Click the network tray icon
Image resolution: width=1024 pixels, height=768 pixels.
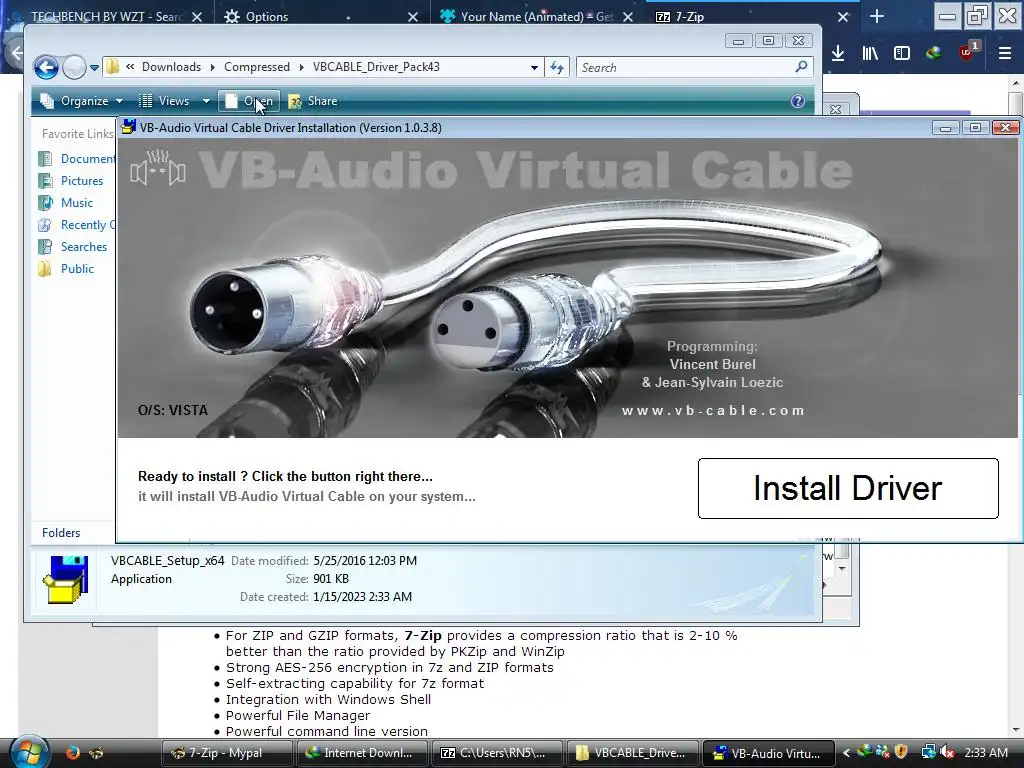pyautogui.click(x=928, y=752)
